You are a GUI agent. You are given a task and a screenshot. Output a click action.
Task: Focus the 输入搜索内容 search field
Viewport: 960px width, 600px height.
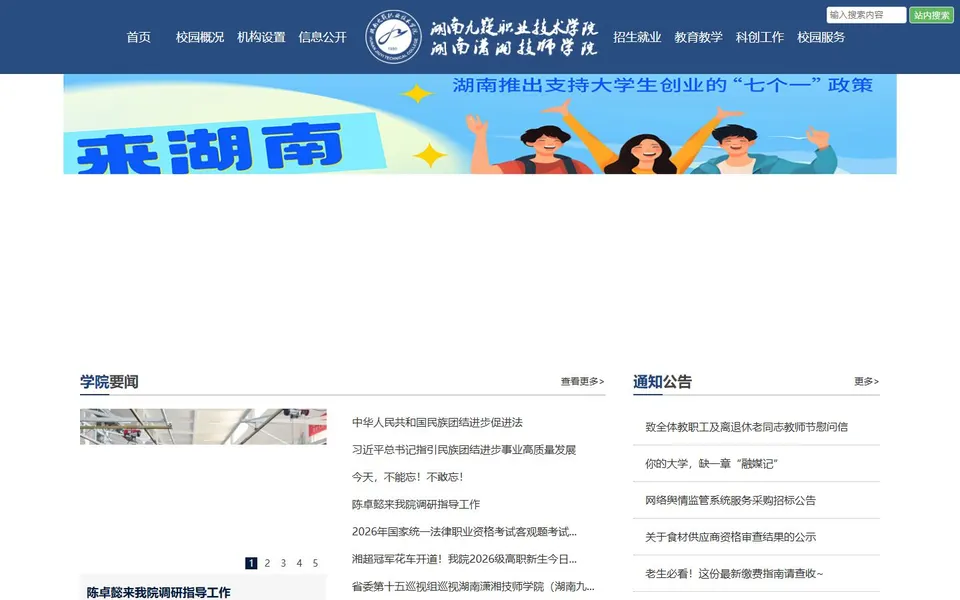coord(866,15)
